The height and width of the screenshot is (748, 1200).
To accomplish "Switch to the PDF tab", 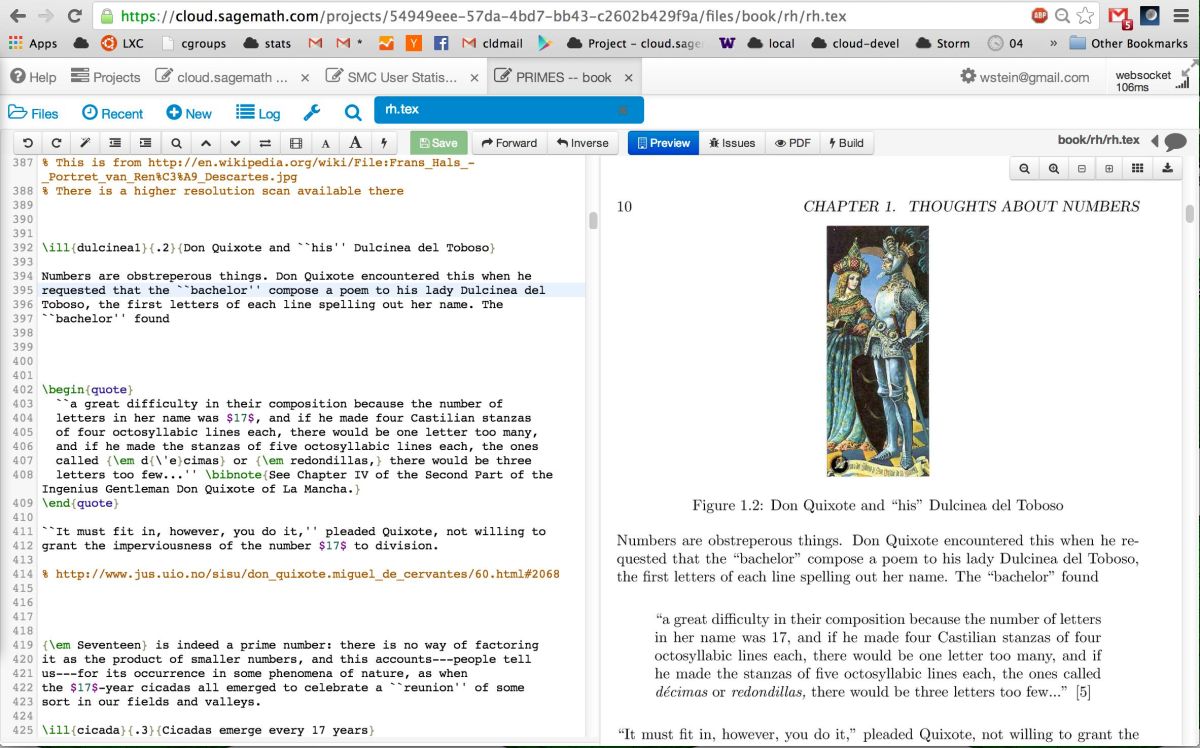I will 792,143.
